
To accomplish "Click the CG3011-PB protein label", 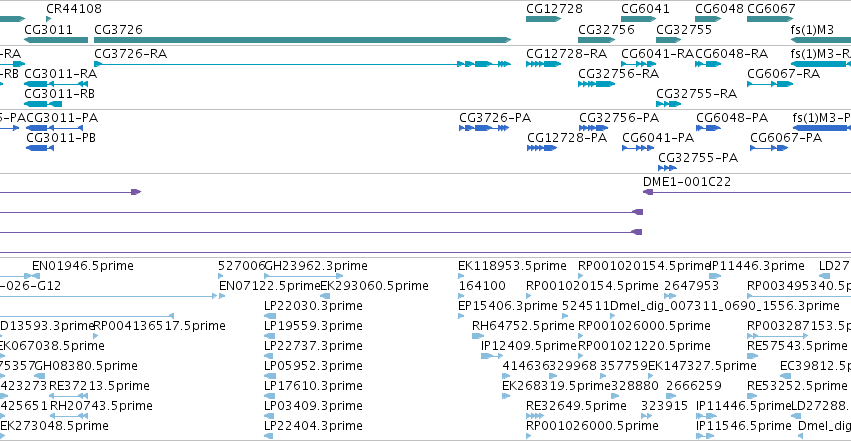I will click(x=61, y=138).
